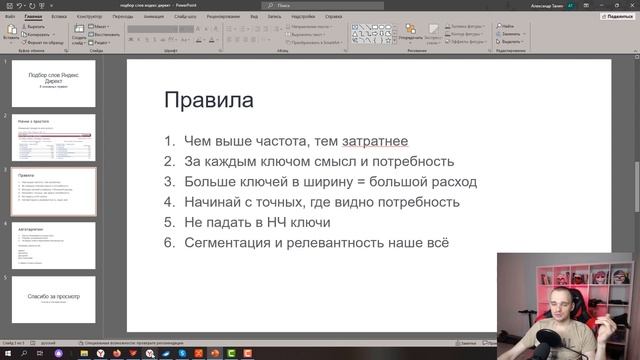This screenshot has height=360, width=640.
Task: Open the Task View icon on the taskbar
Action: click(x=40, y=353)
